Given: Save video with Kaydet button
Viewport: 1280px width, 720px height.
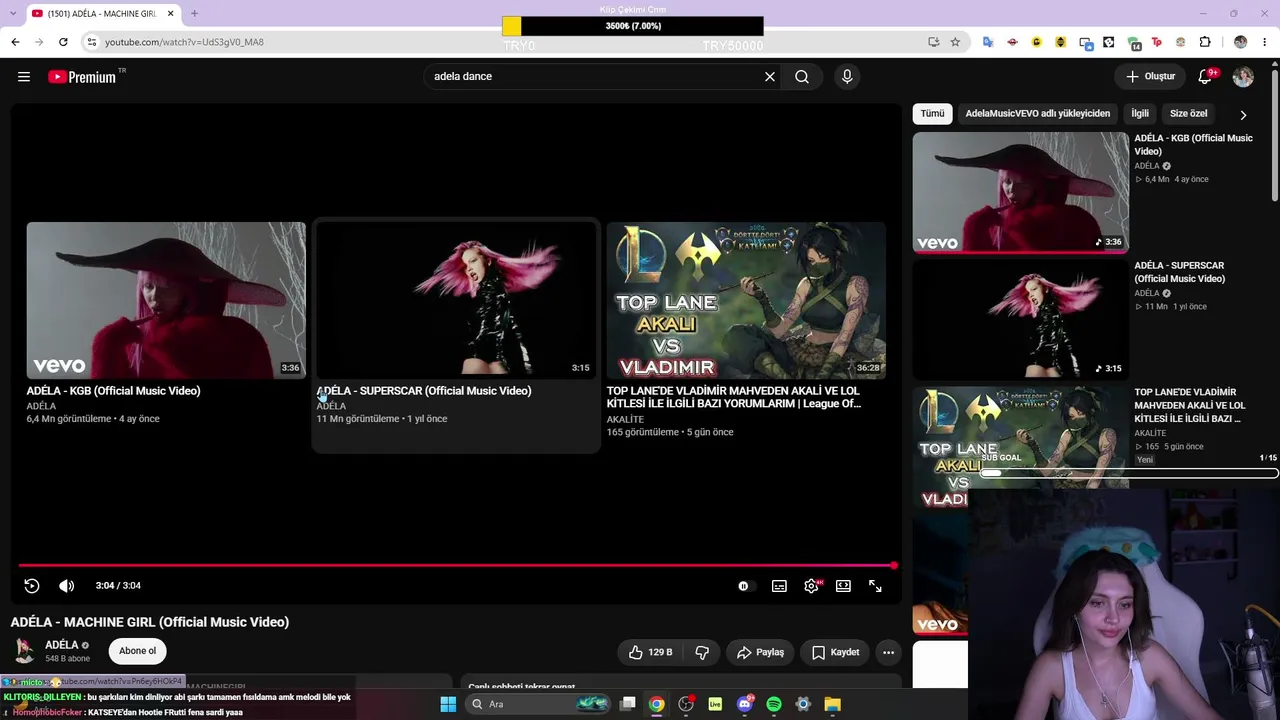Looking at the screenshot, I should tap(835, 652).
